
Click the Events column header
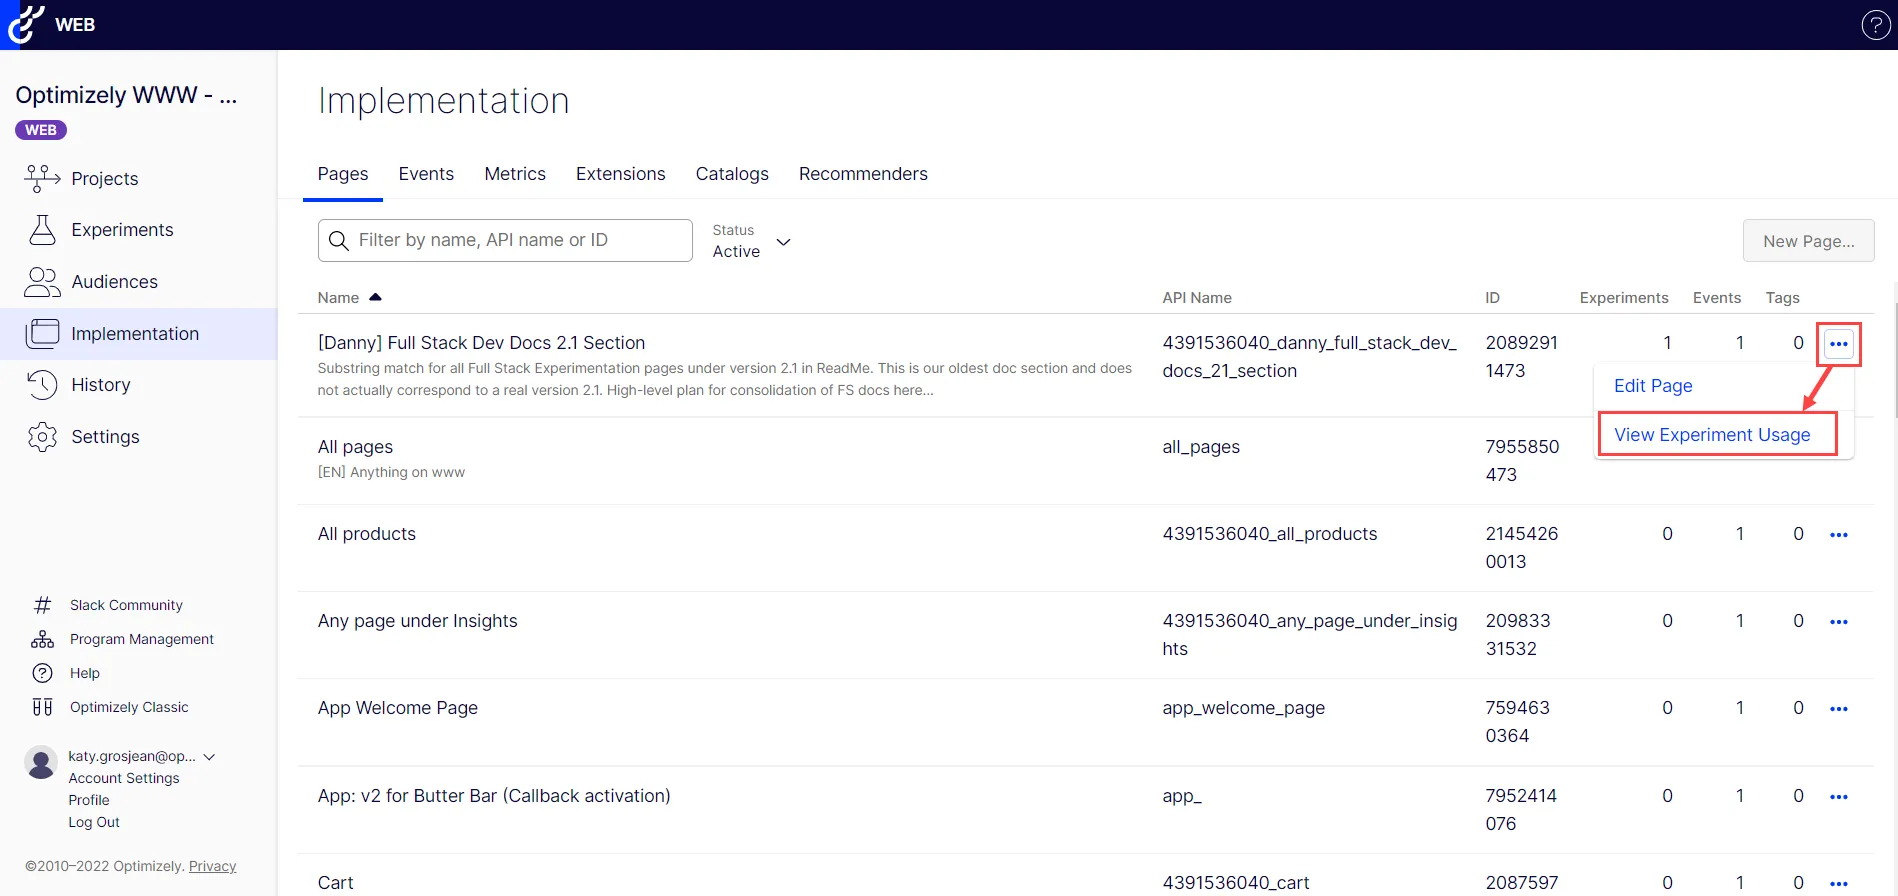point(1717,298)
